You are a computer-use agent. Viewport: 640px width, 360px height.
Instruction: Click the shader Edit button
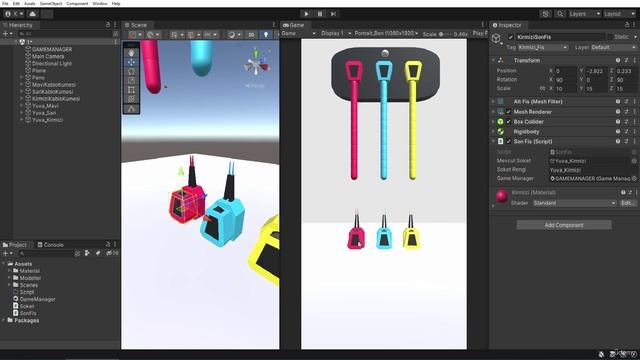coord(627,203)
